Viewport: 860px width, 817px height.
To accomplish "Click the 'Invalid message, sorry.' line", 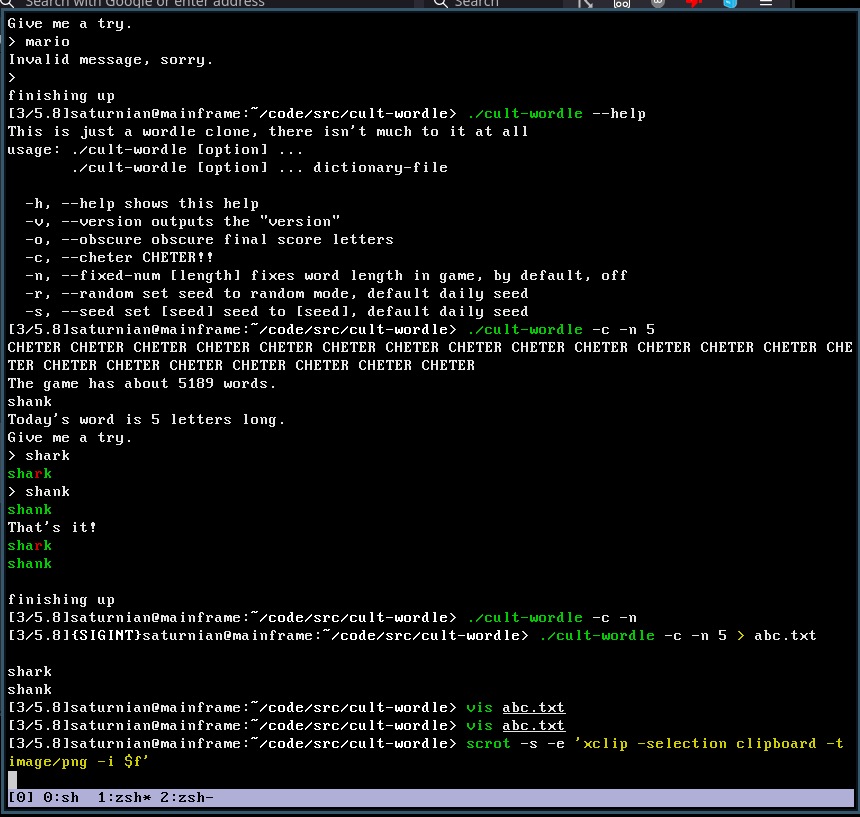I will (110, 60).
